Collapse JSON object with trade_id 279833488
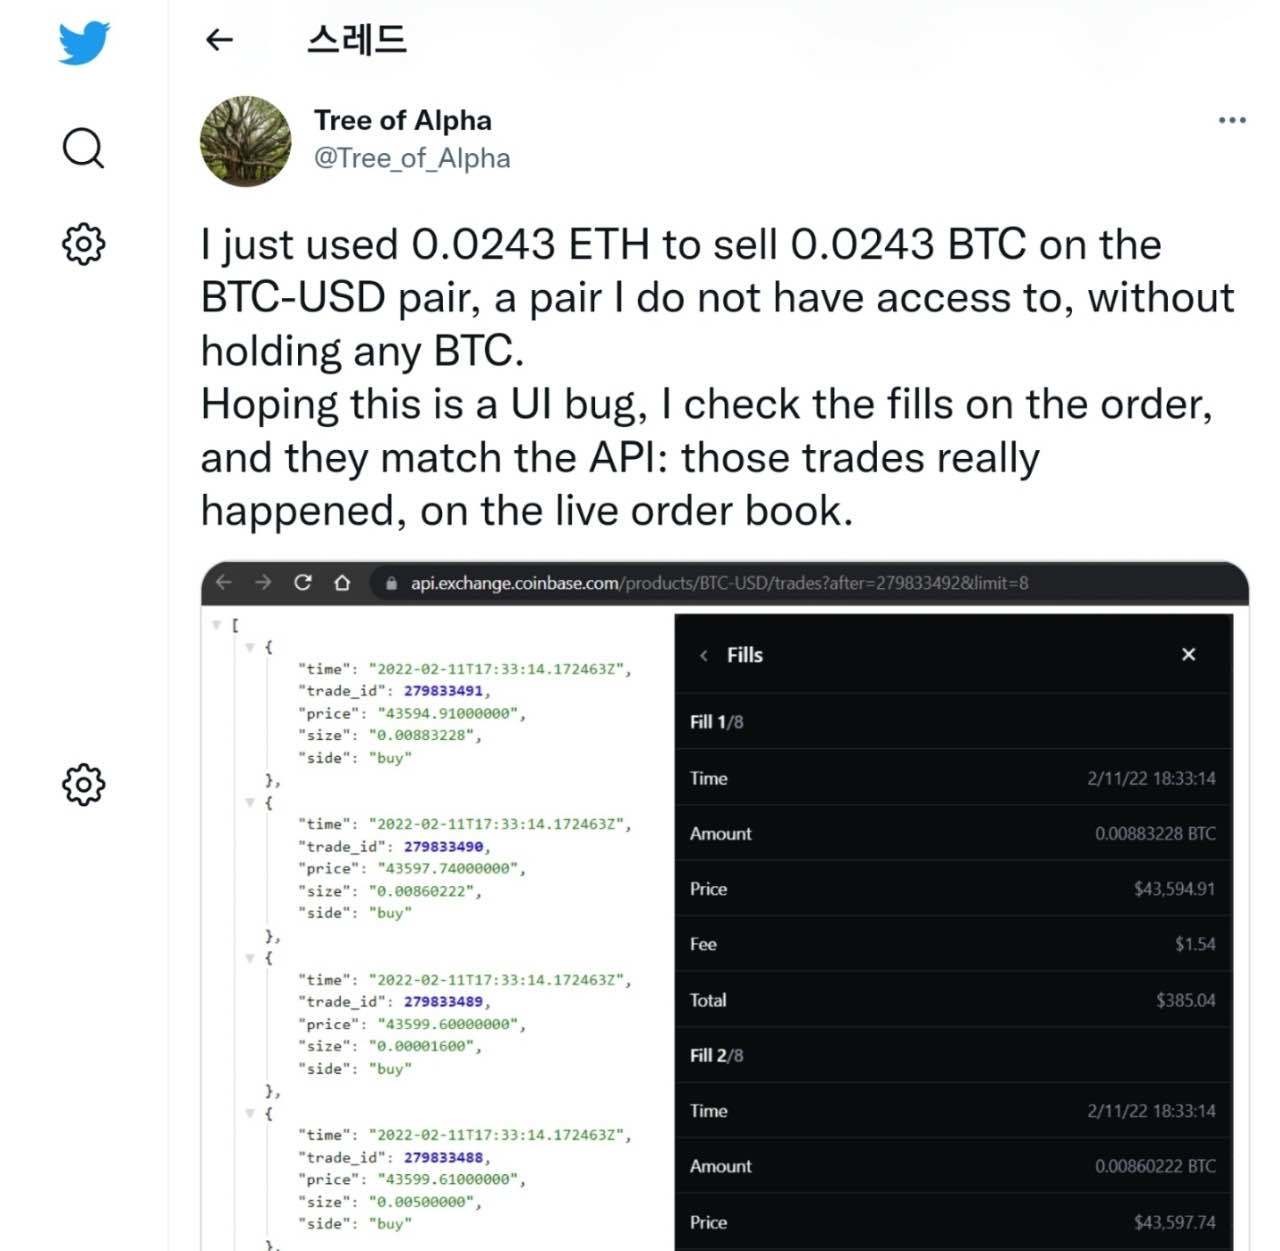The width and height of the screenshot is (1280, 1251). click(x=250, y=1113)
